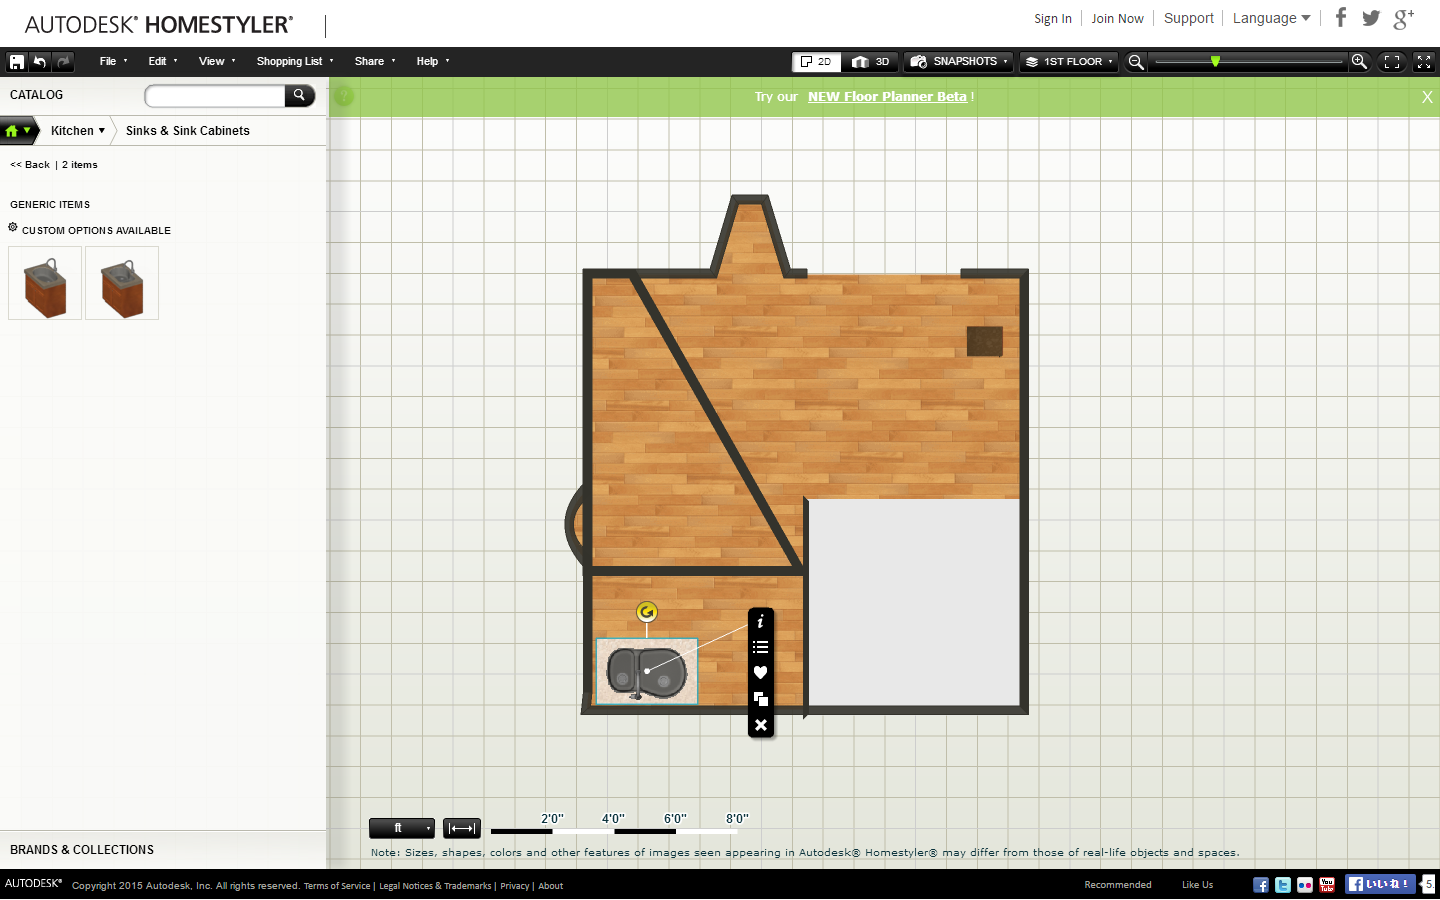The width and height of the screenshot is (1440, 900).
Task: Select the sink object on floor plan
Action: 647,671
